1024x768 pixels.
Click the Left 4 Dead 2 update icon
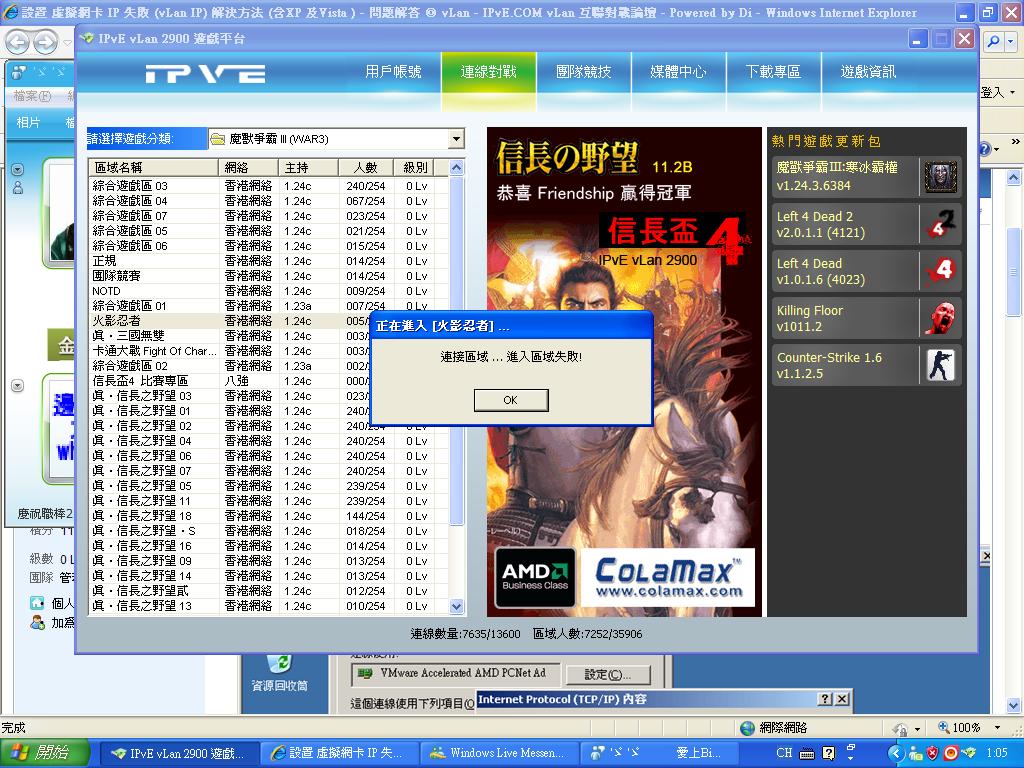point(940,224)
